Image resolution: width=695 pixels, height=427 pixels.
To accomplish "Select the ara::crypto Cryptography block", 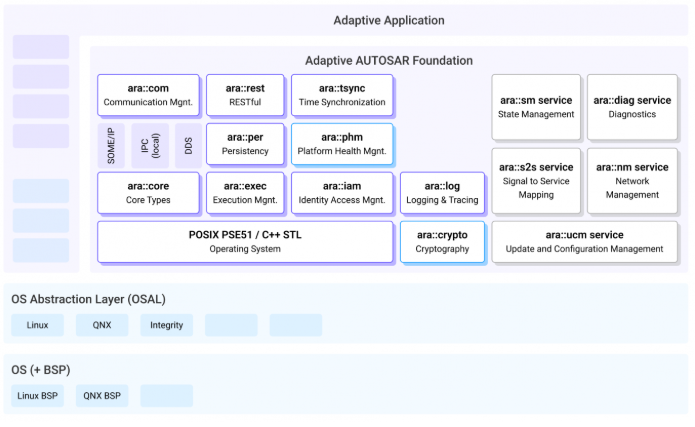I will point(442,242).
